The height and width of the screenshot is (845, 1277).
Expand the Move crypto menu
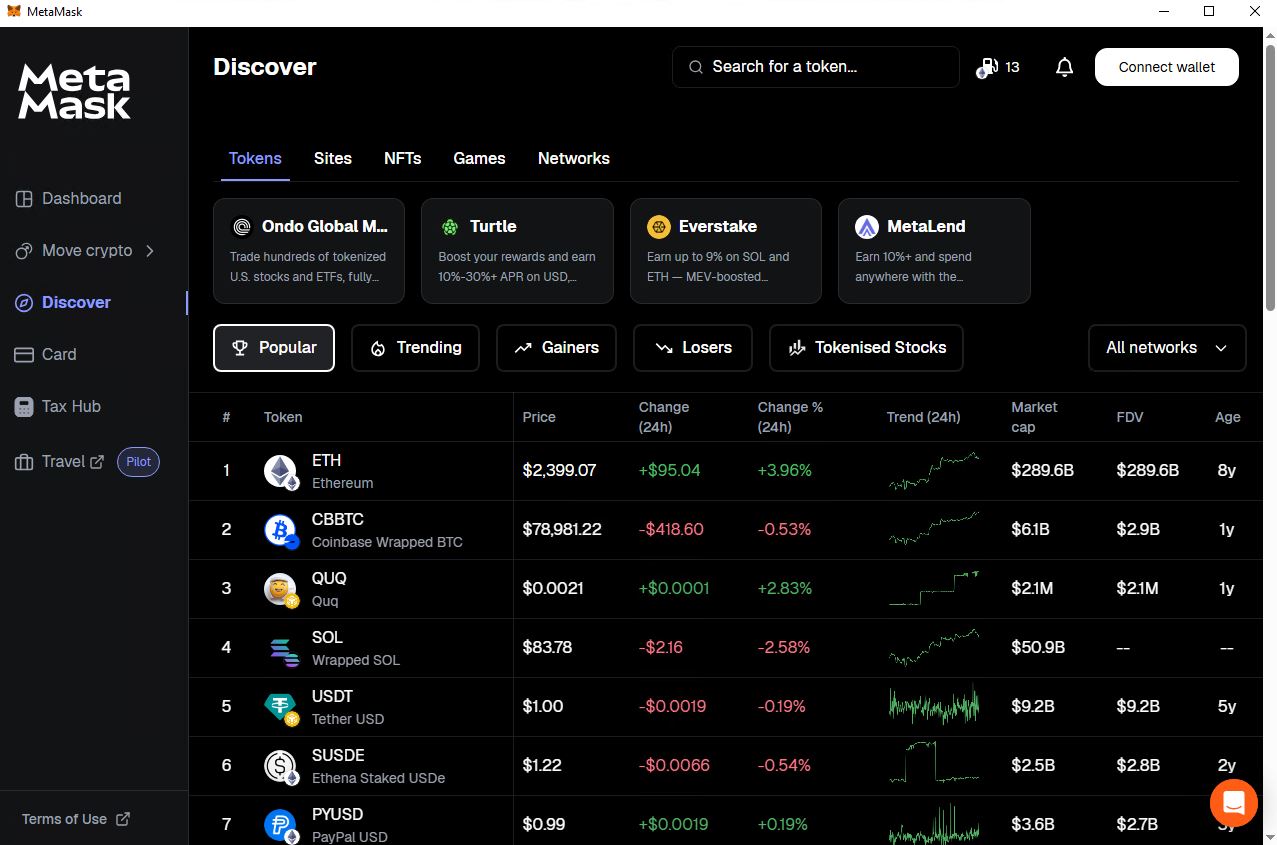(85, 250)
